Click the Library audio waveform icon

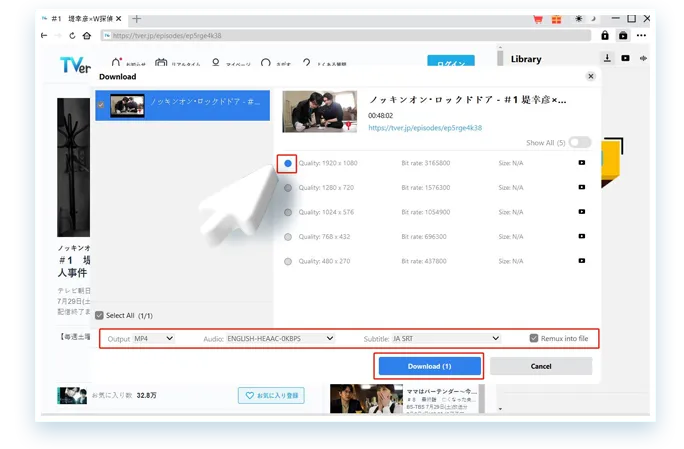click(x=643, y=58)
